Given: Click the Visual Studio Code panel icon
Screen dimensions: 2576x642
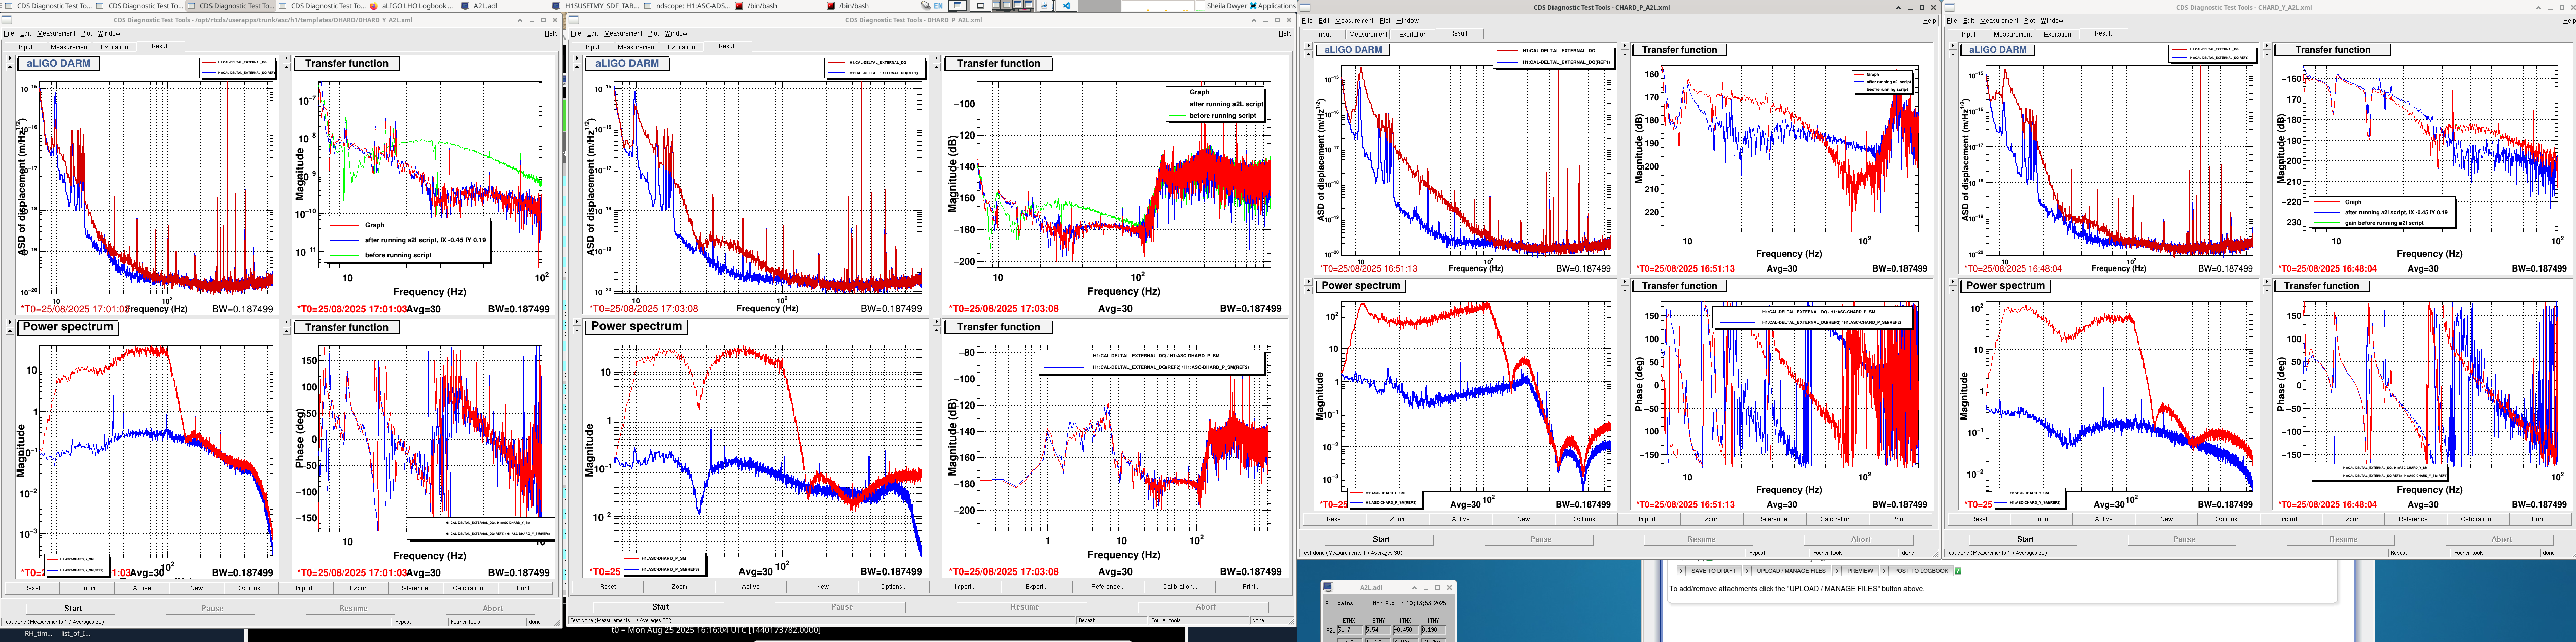Looking at the screenshot, I should pyautogui.click(x=1066, y=5).
